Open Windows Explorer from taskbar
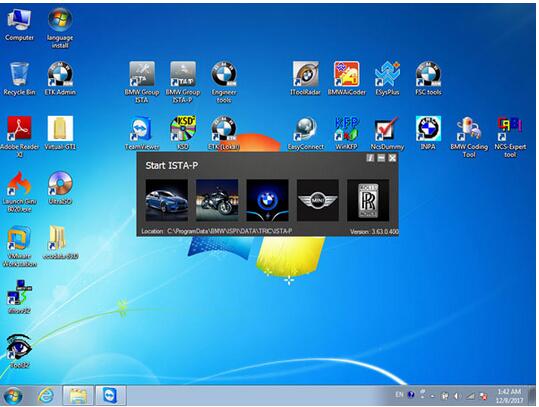539x407 pixels. click(x=78, y=396)
